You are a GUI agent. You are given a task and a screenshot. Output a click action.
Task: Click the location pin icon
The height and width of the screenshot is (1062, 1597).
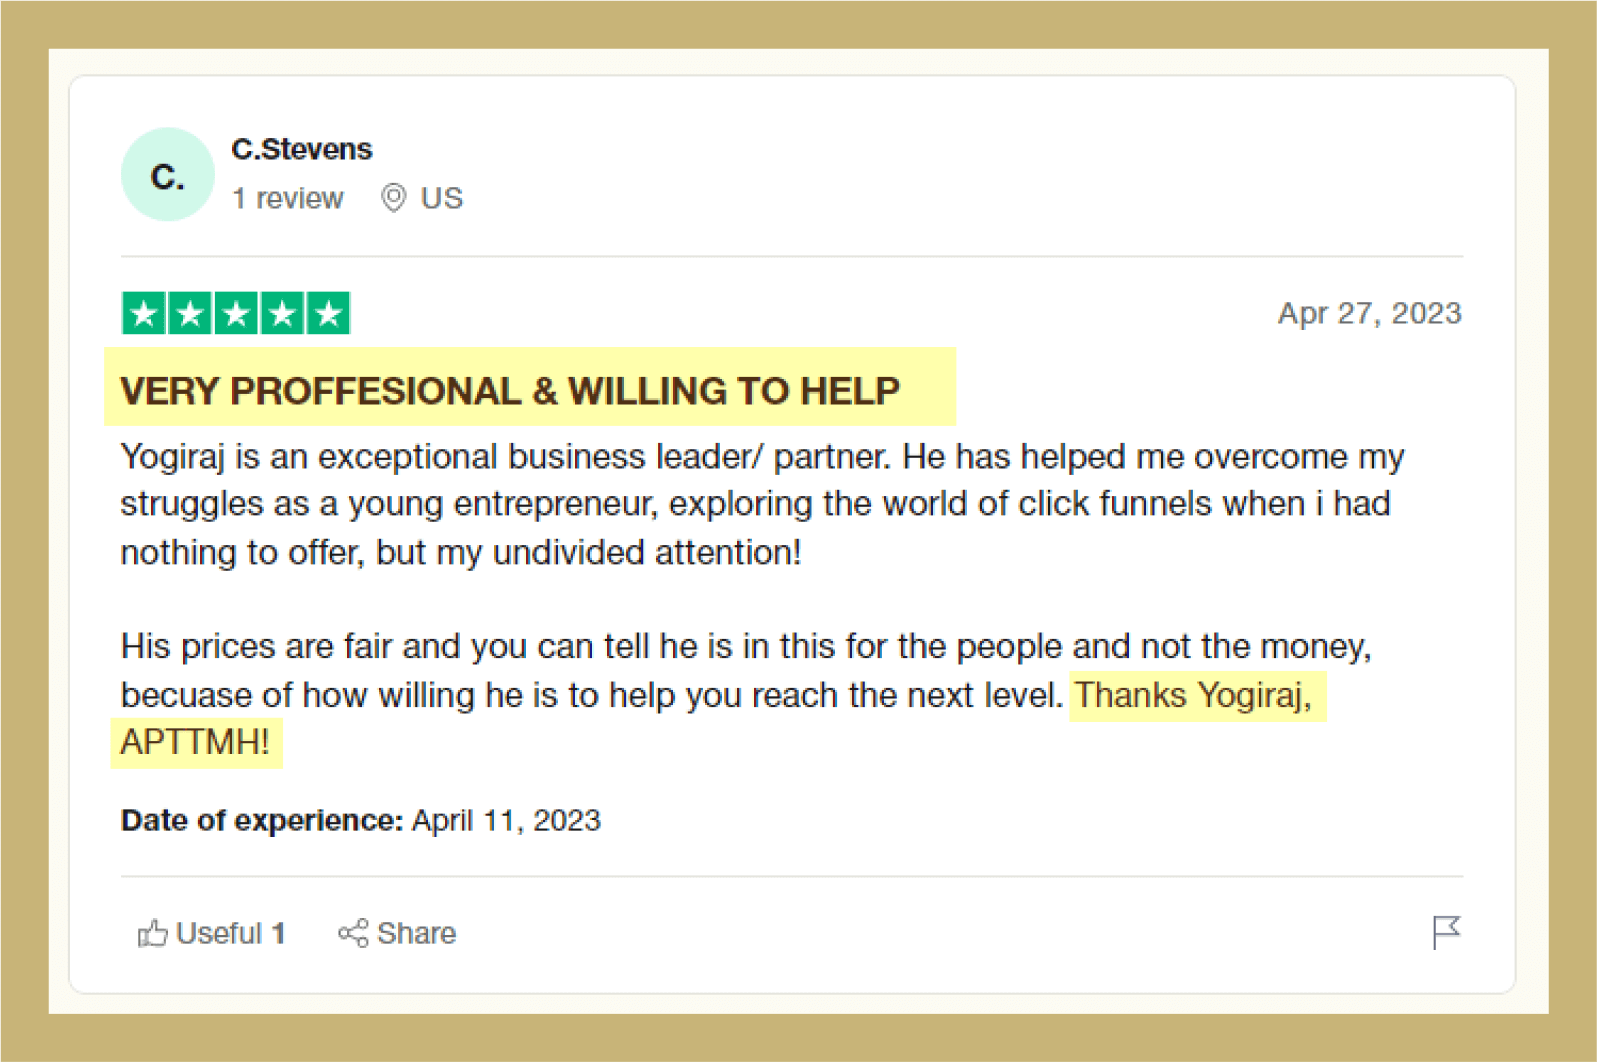click(x=394, y=198)
